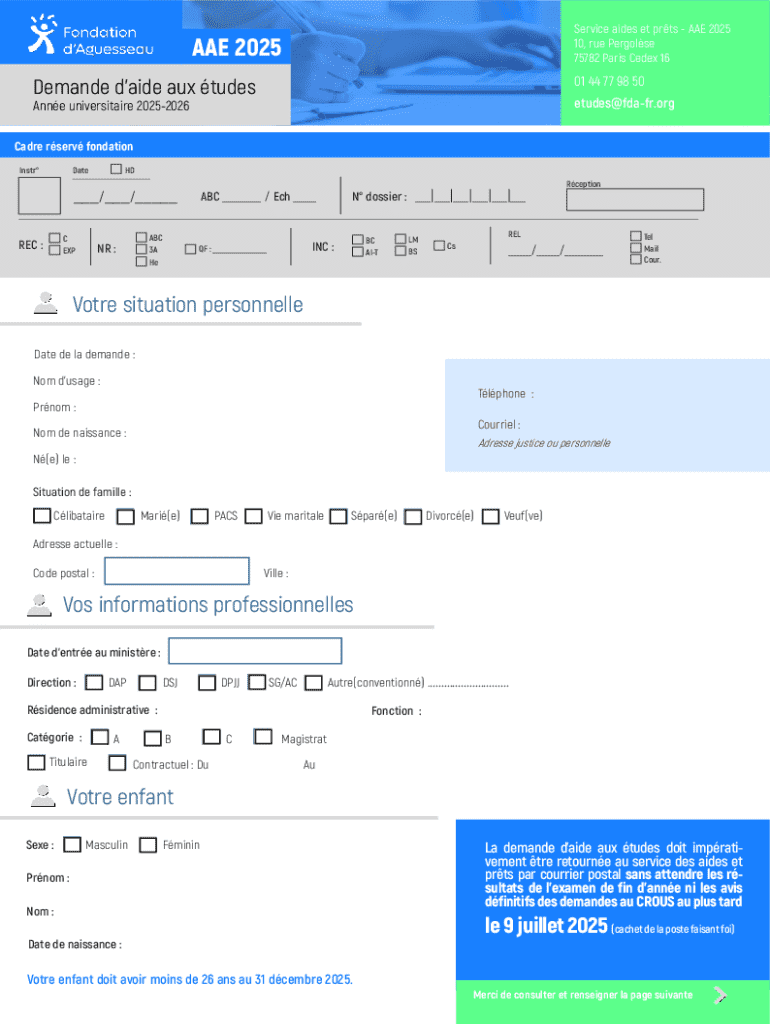Check the Célibataire box
Viewport: 770px width, 1024px height.
[x=41, y=516]
